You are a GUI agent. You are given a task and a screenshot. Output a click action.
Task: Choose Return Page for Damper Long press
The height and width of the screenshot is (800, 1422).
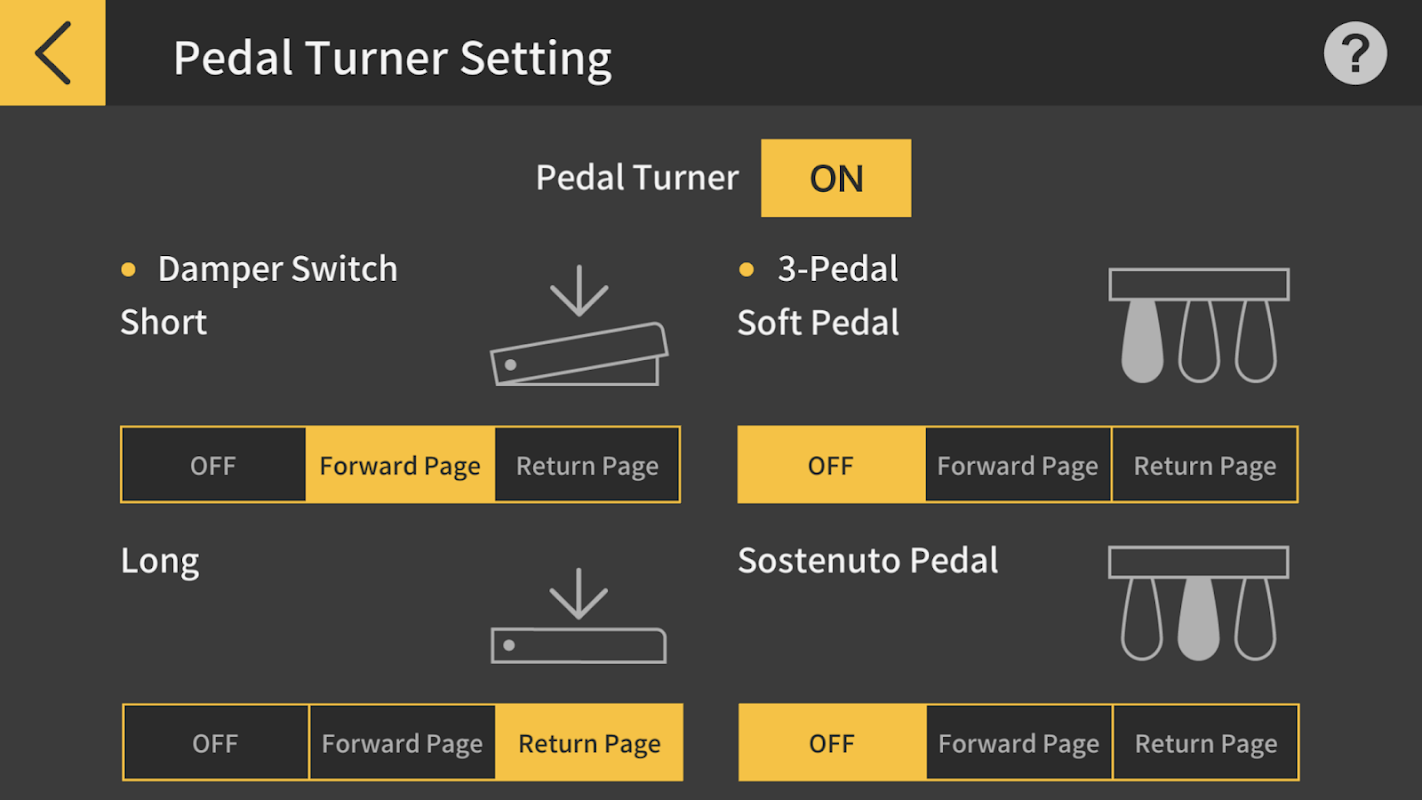[589, 743]
